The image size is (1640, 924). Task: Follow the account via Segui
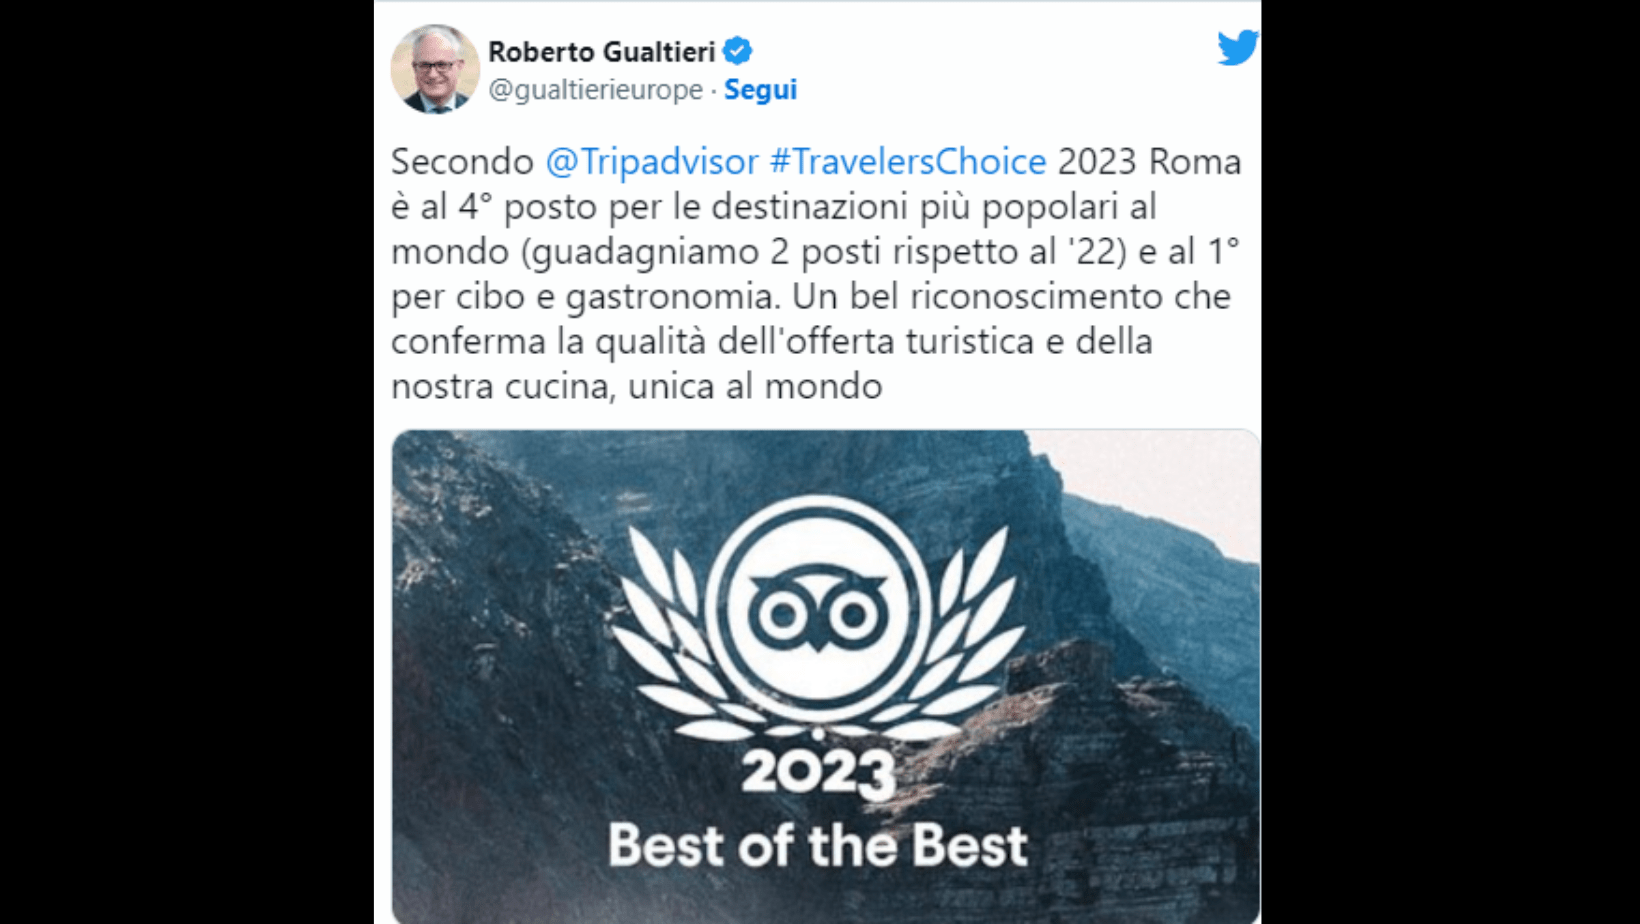760,89
